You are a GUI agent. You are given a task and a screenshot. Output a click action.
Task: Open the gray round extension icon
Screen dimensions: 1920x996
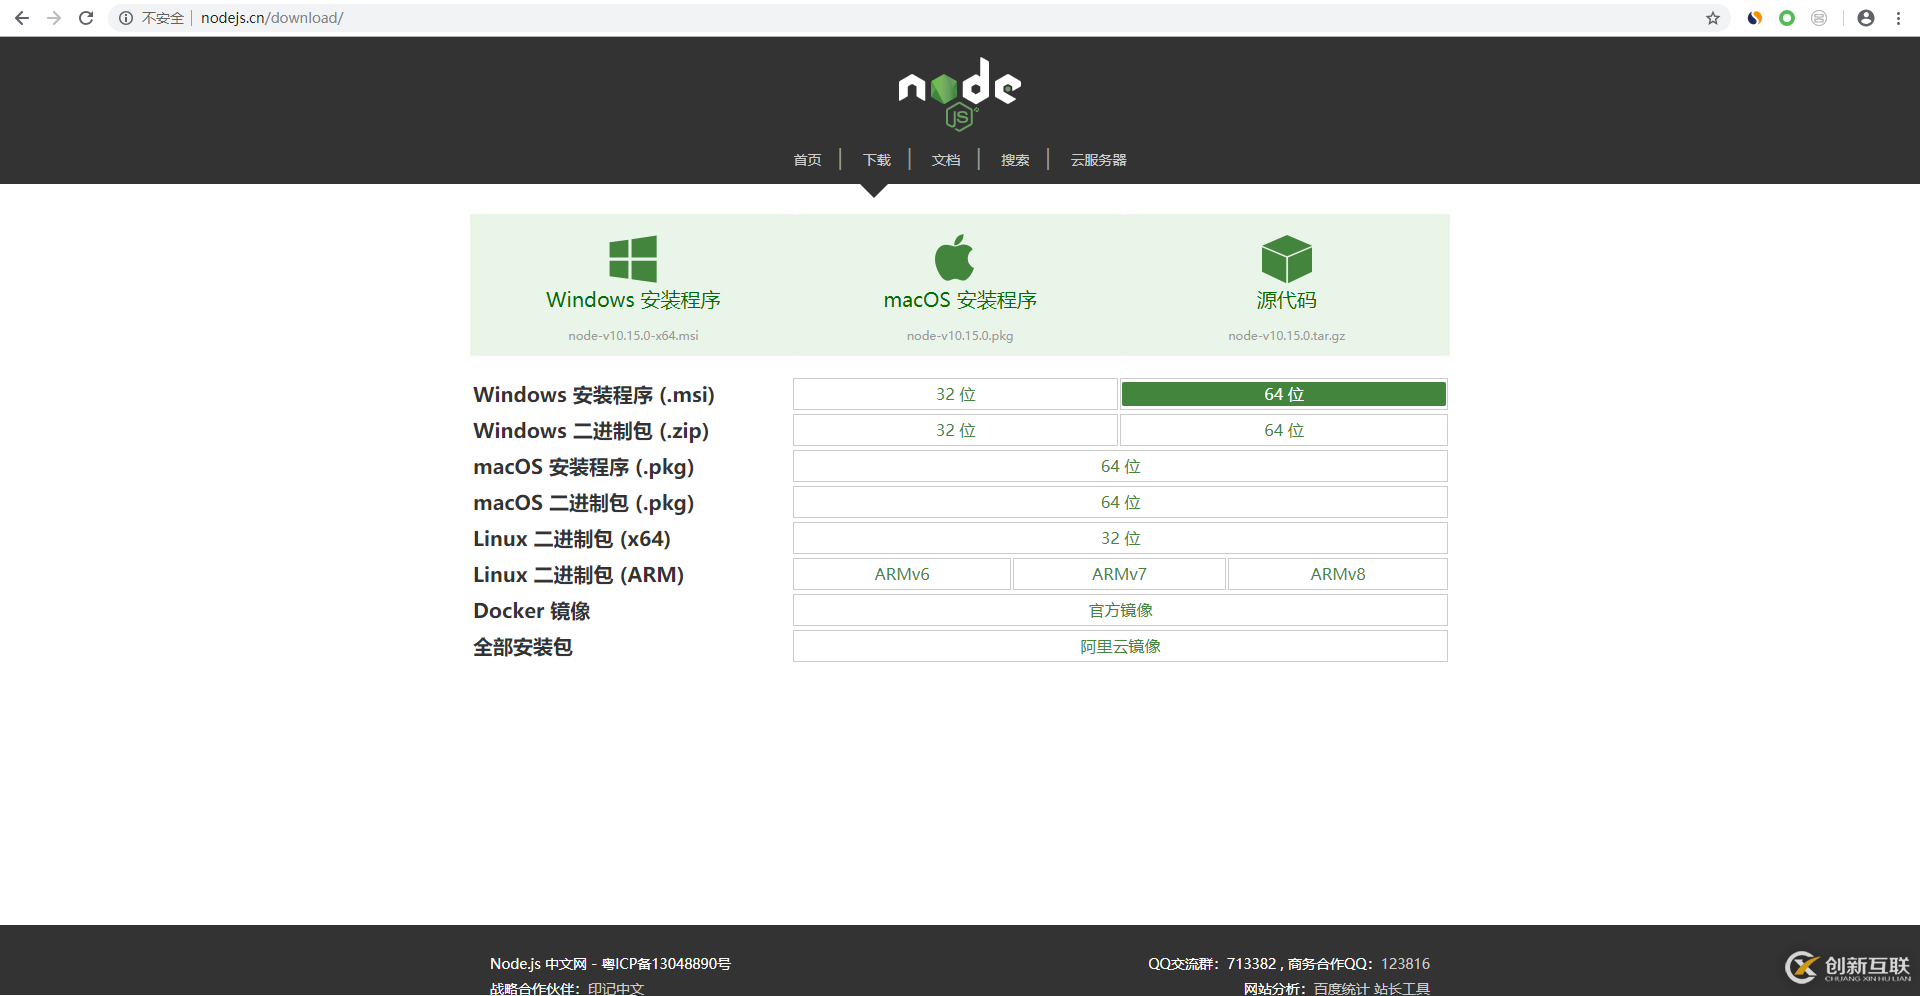(1819, 18)
